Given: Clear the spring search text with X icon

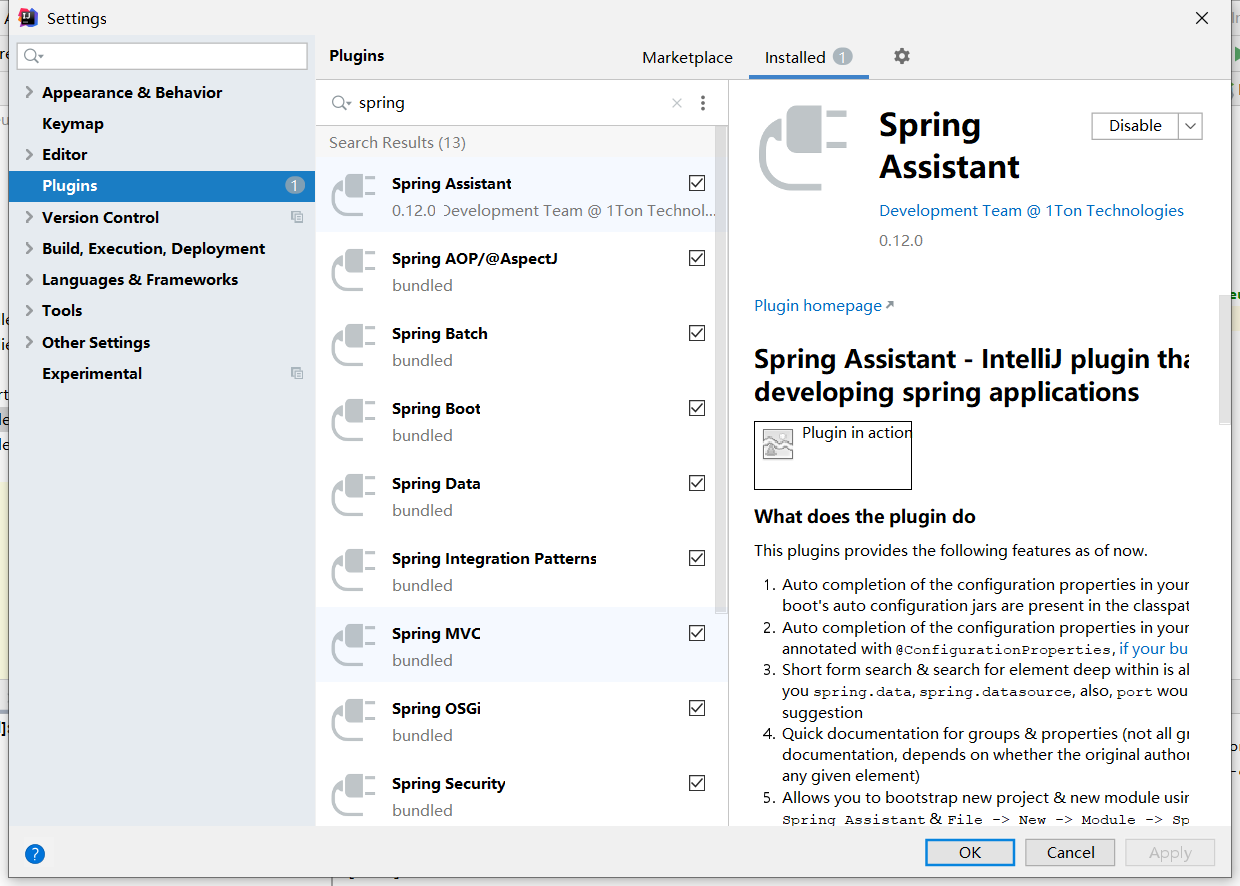Looking at the screenshot, I should 677,103.
